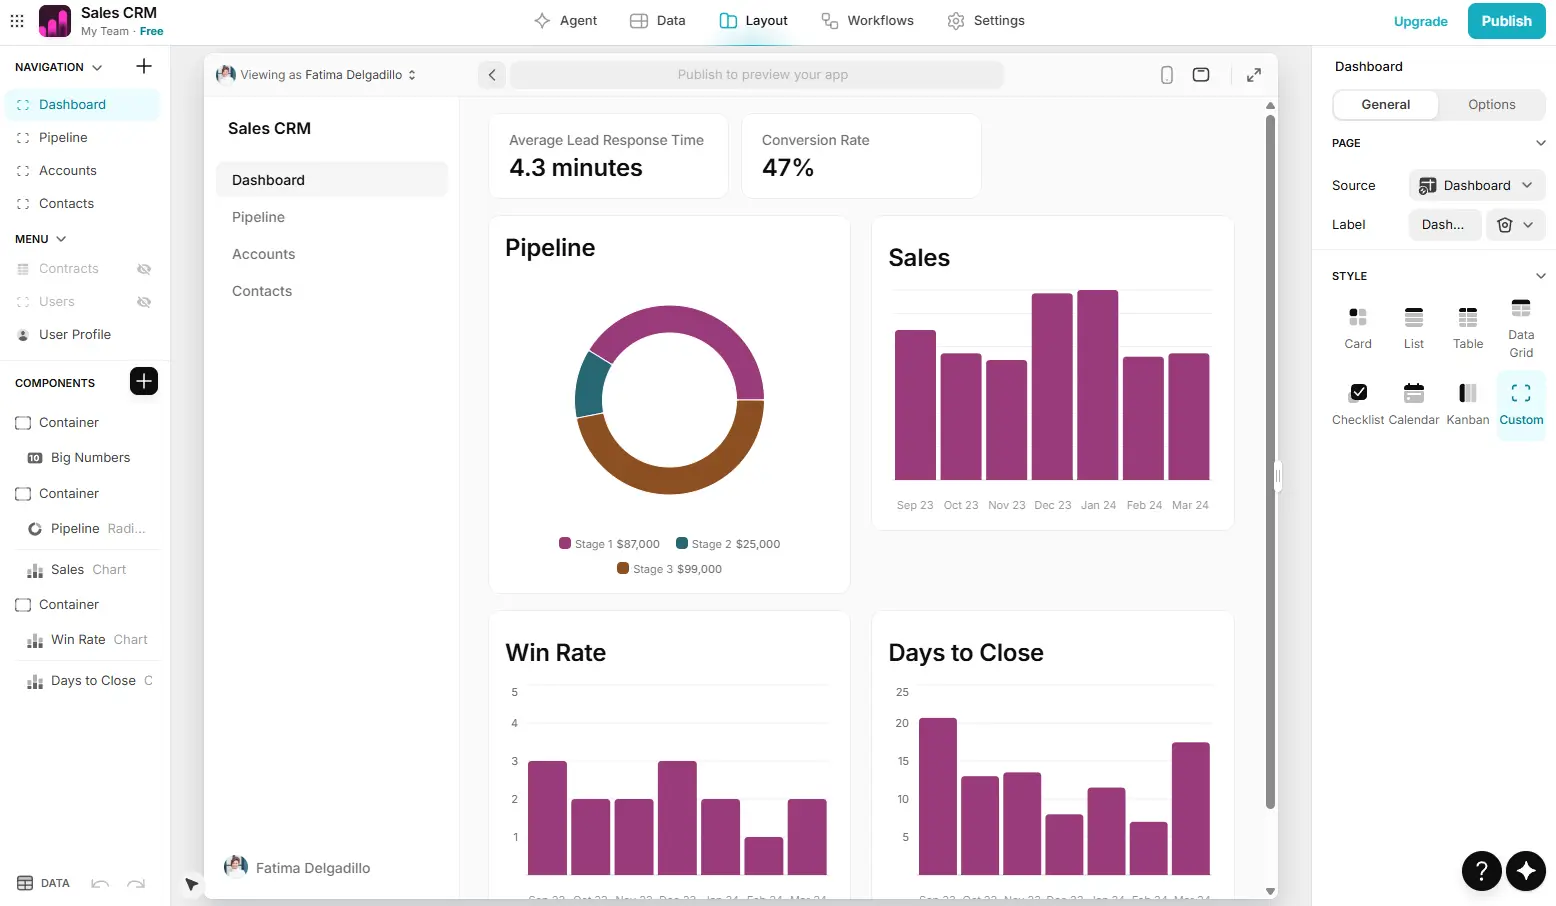Collapse the STYLE section

[1540, 276]
